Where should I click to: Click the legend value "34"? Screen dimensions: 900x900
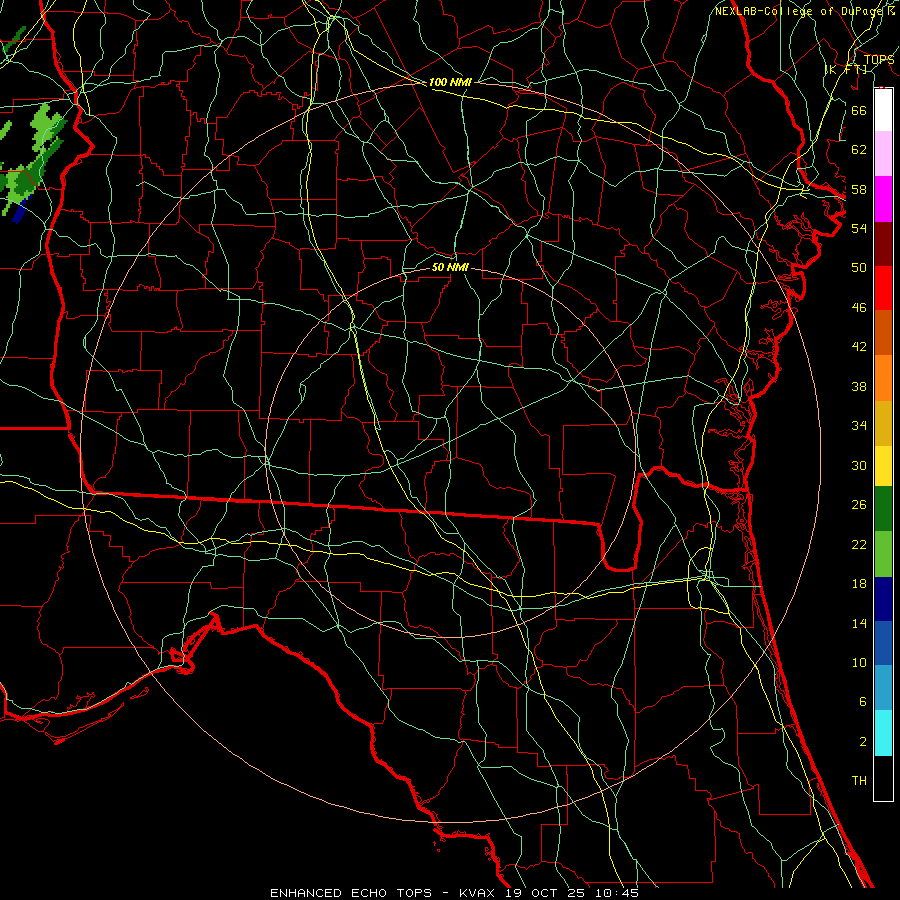coord(859,426)
